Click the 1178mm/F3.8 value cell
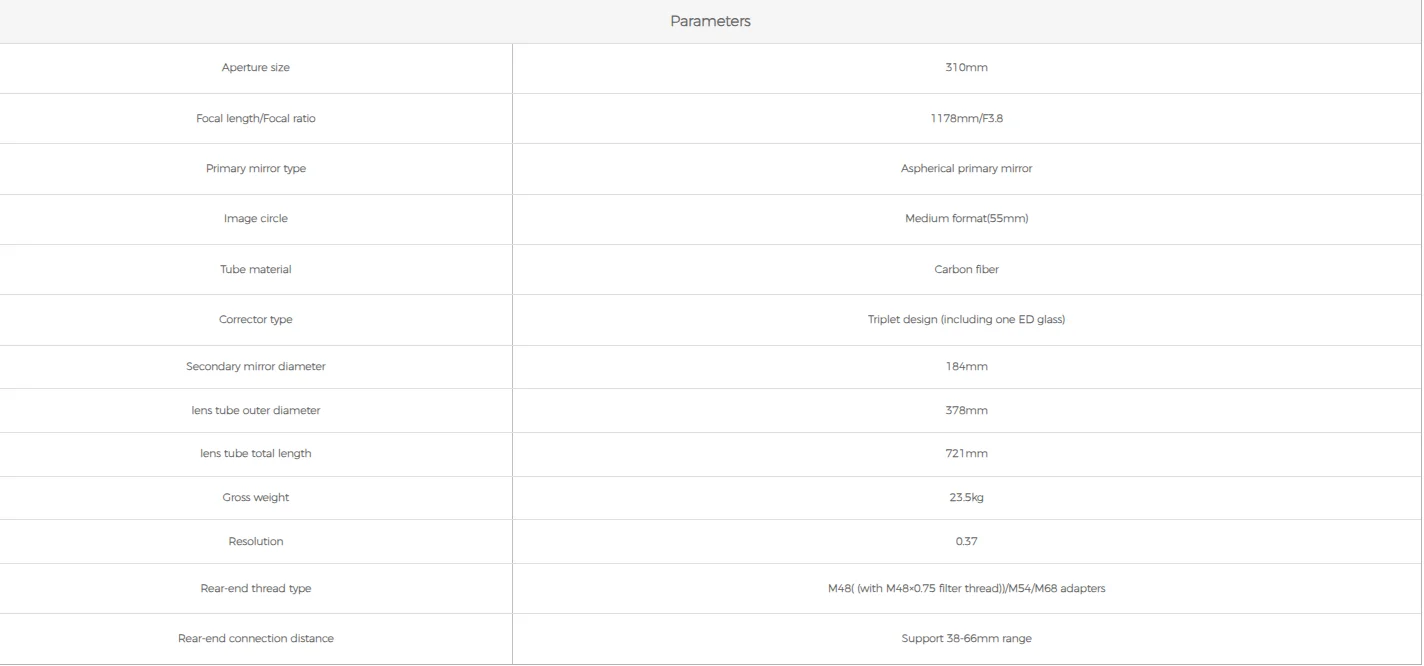Viewport: 1424px width, 666px height. tap(966, 118)
